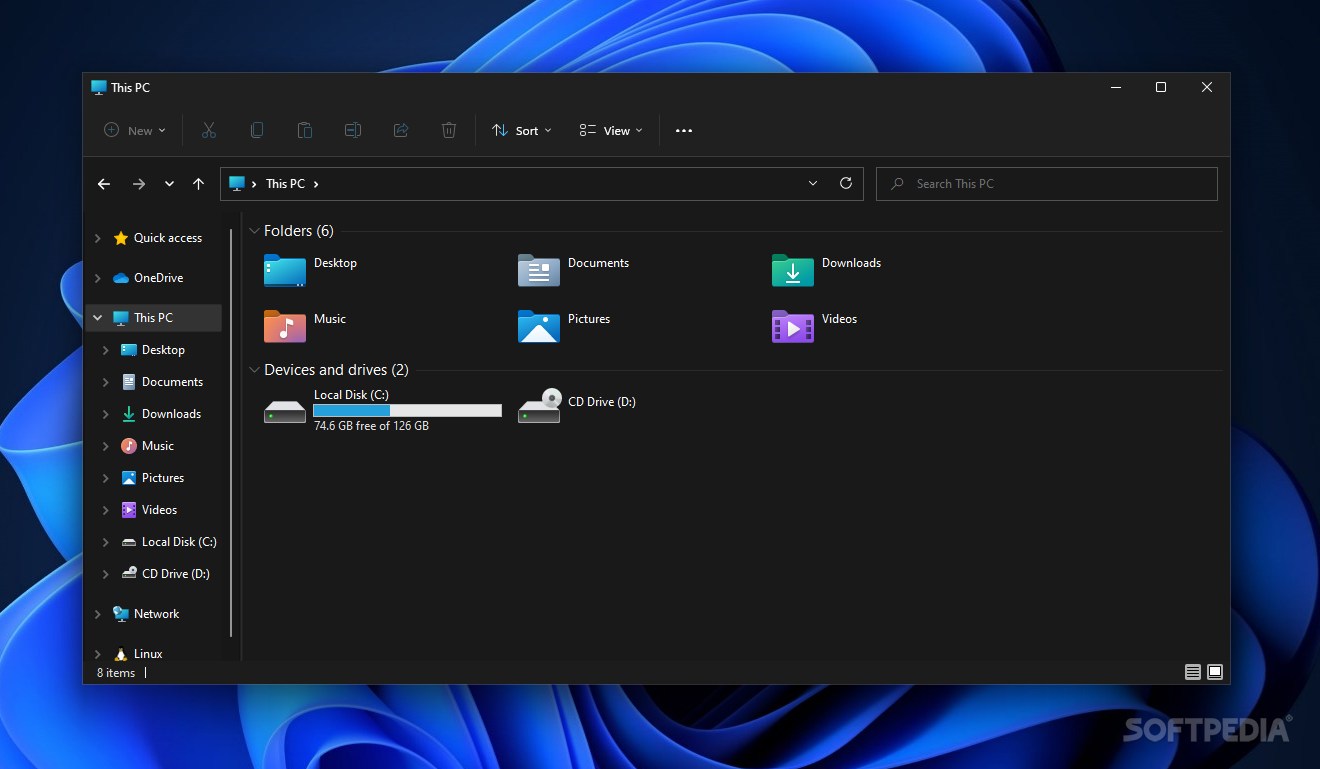The height and width of the screenshot is (769, 1320).
Task: Open the View dropdown
Action: tap(610, 130)
